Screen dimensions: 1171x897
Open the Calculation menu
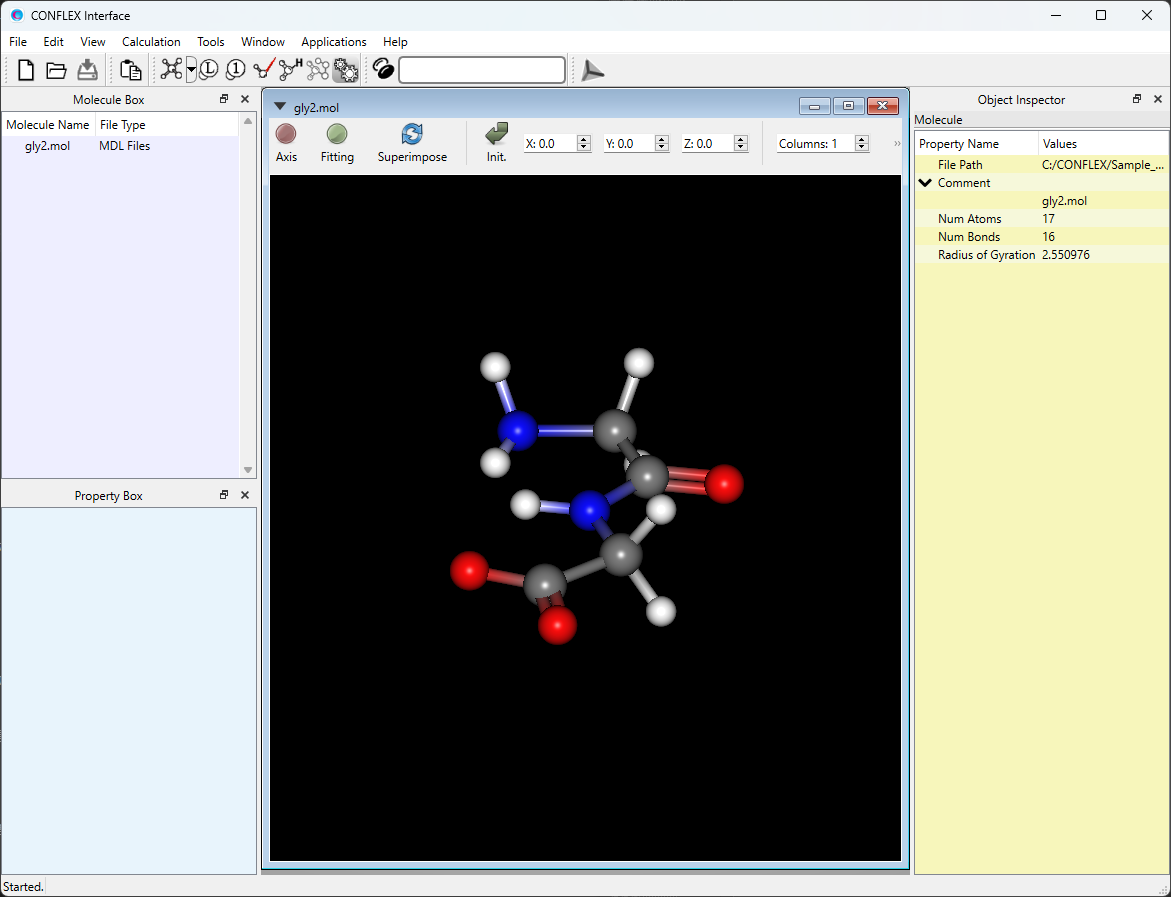click(x=151, y=42)
